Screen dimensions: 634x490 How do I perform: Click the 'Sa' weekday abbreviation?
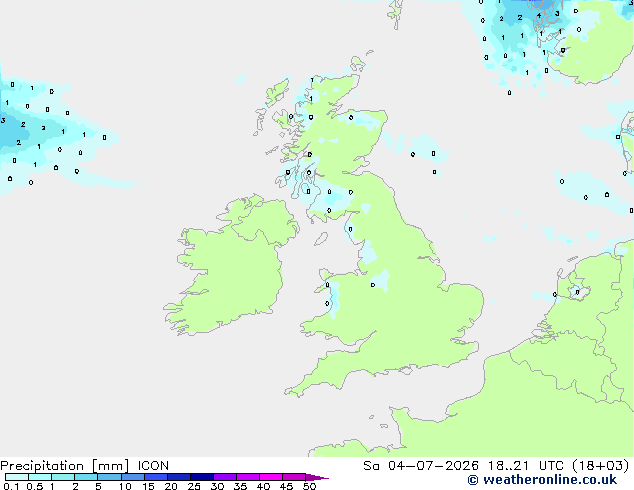371,466
